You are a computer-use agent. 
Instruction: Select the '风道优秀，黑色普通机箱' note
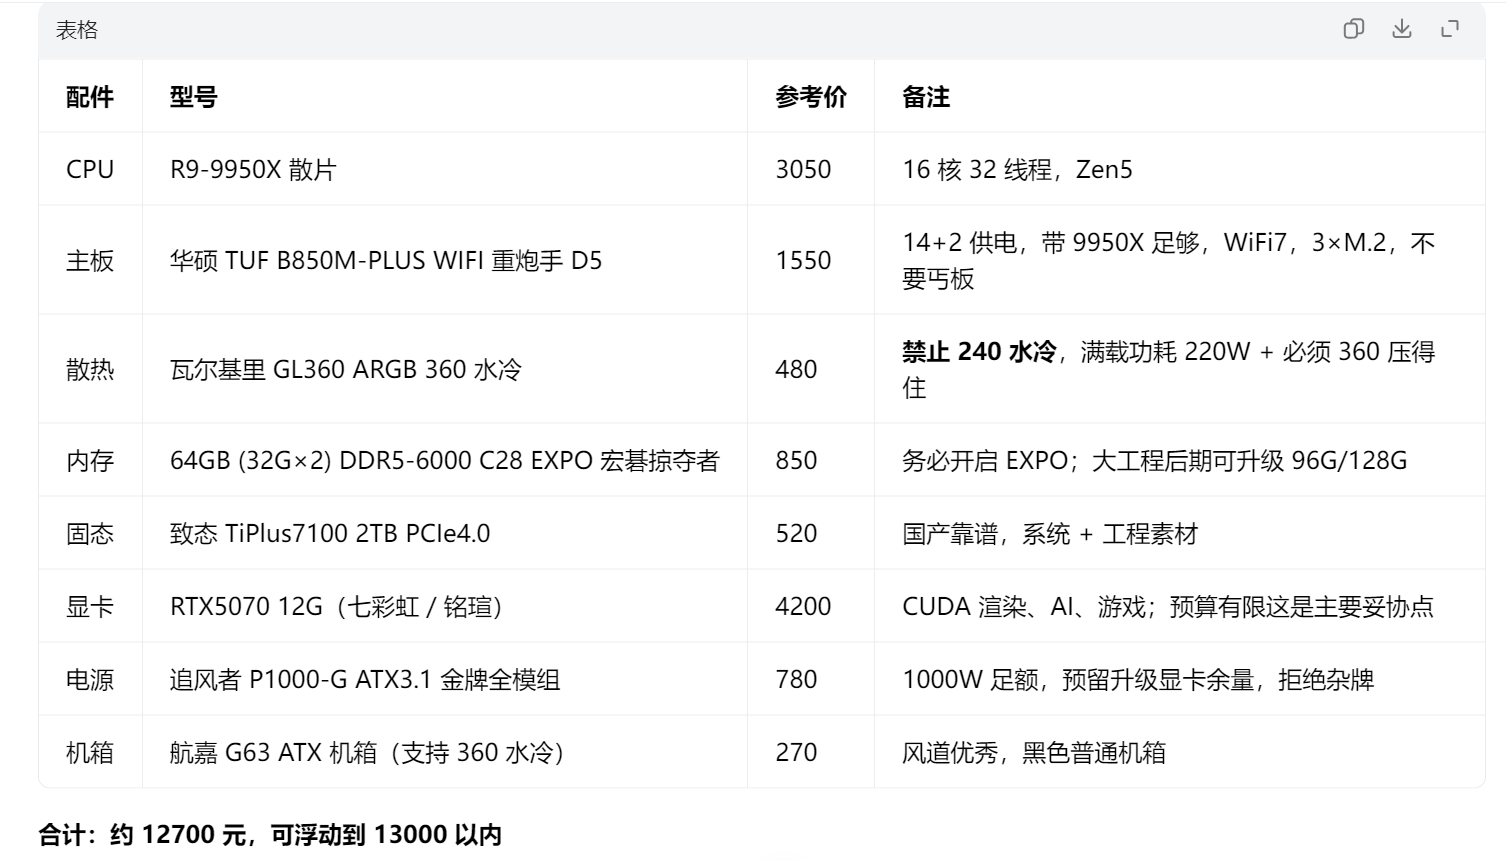point(1034,752)
